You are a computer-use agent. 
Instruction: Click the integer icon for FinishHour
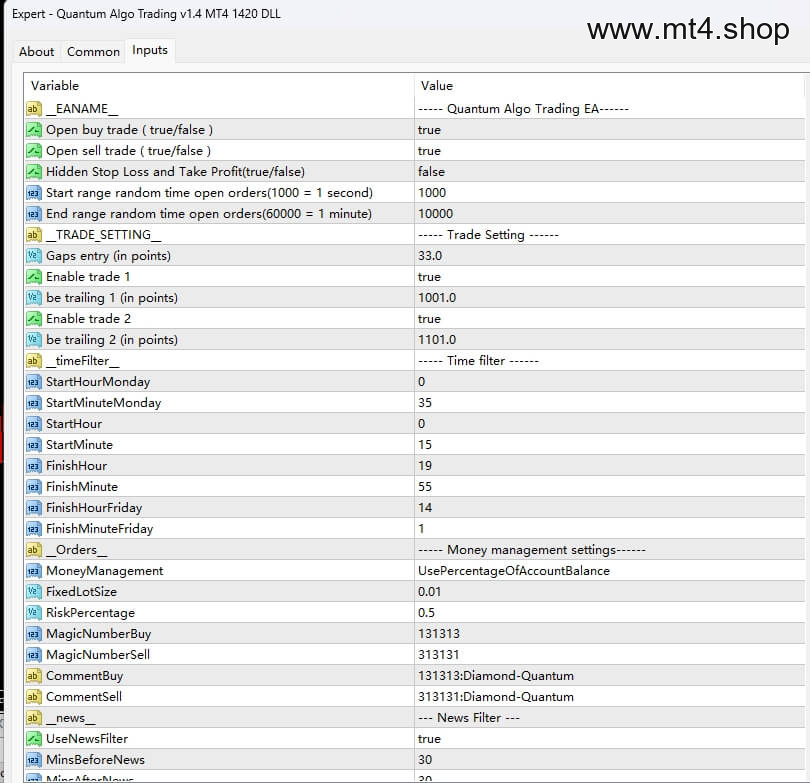tap(34, 466)
